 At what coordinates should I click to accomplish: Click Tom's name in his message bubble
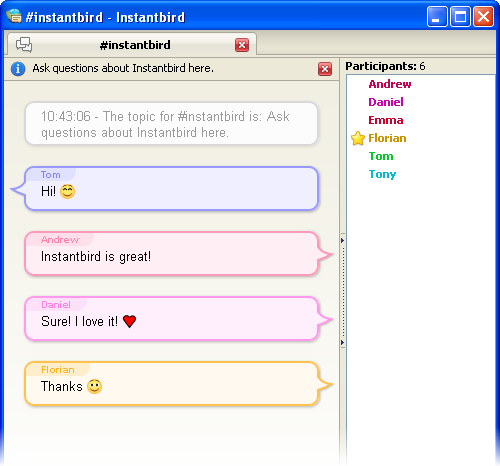pyautogui.click(x=51, y=175)
